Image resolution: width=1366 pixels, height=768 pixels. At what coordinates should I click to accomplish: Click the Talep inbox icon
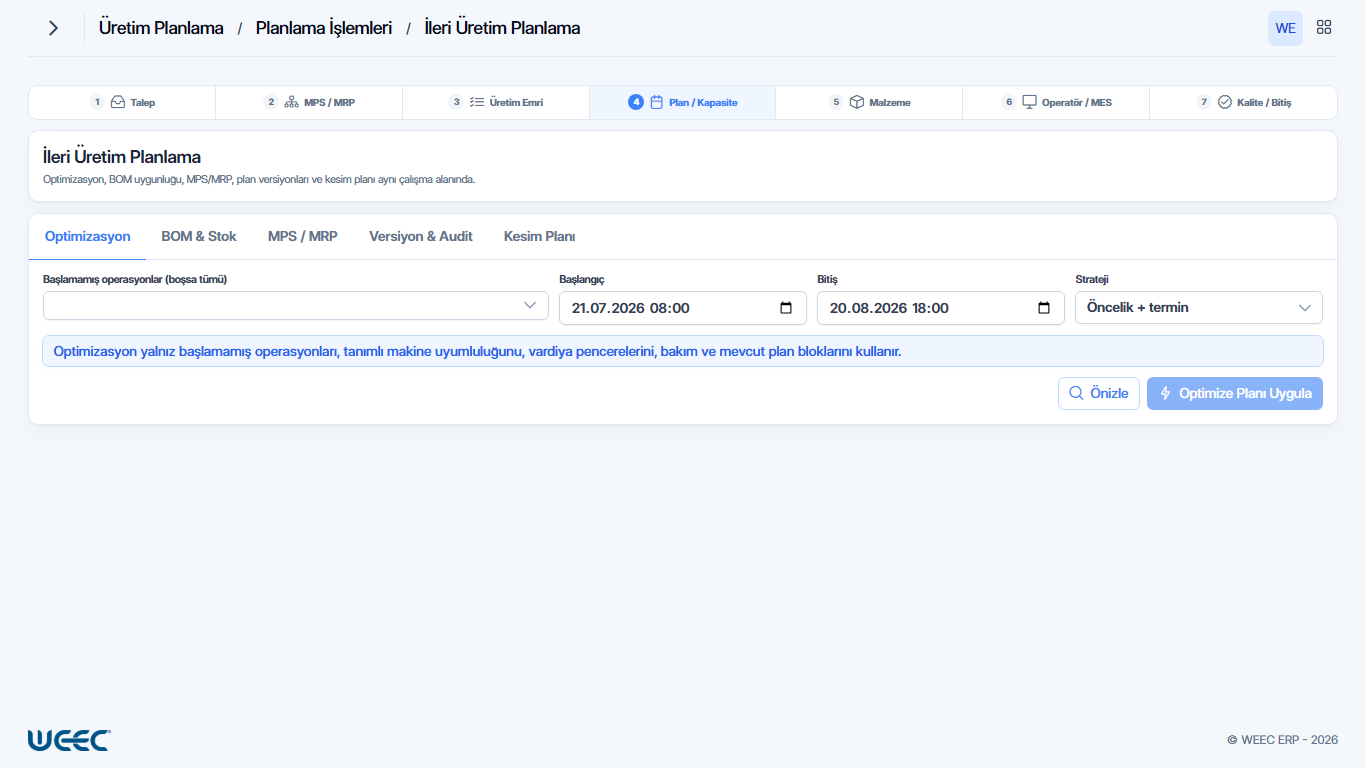pos(118,102)
